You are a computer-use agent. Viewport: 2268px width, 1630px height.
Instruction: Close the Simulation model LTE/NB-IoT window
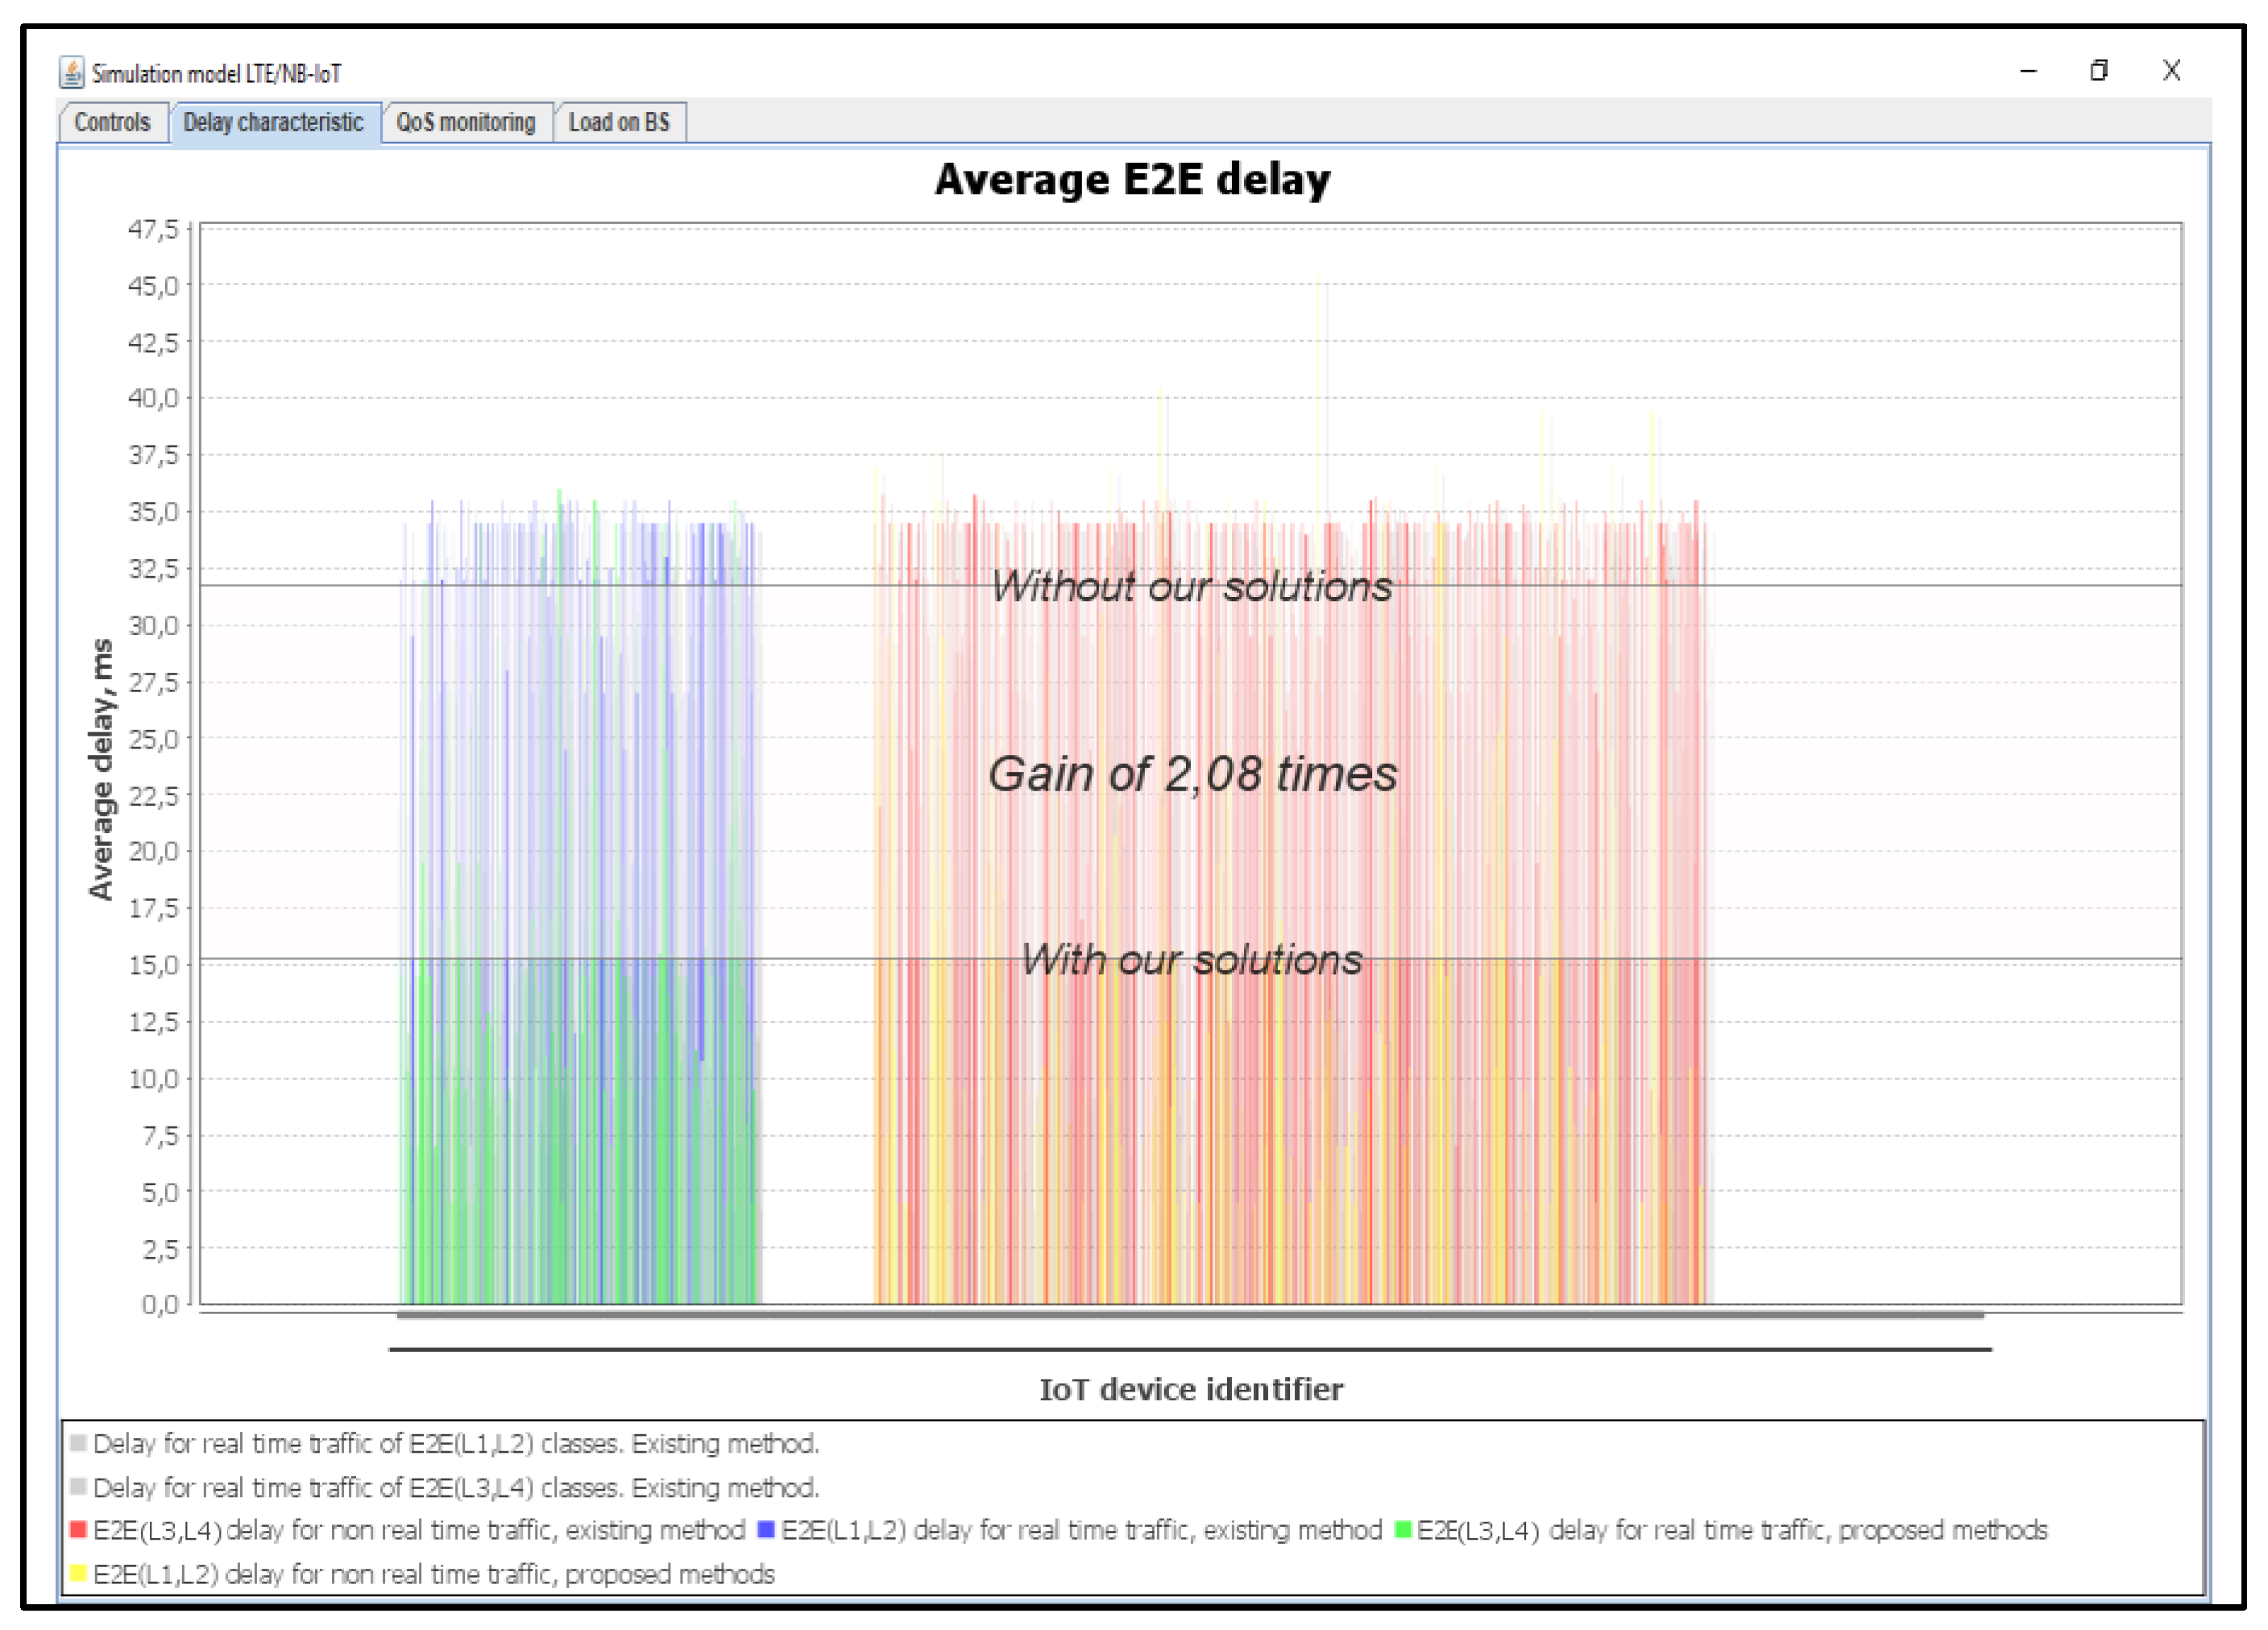pos(2172,71)
